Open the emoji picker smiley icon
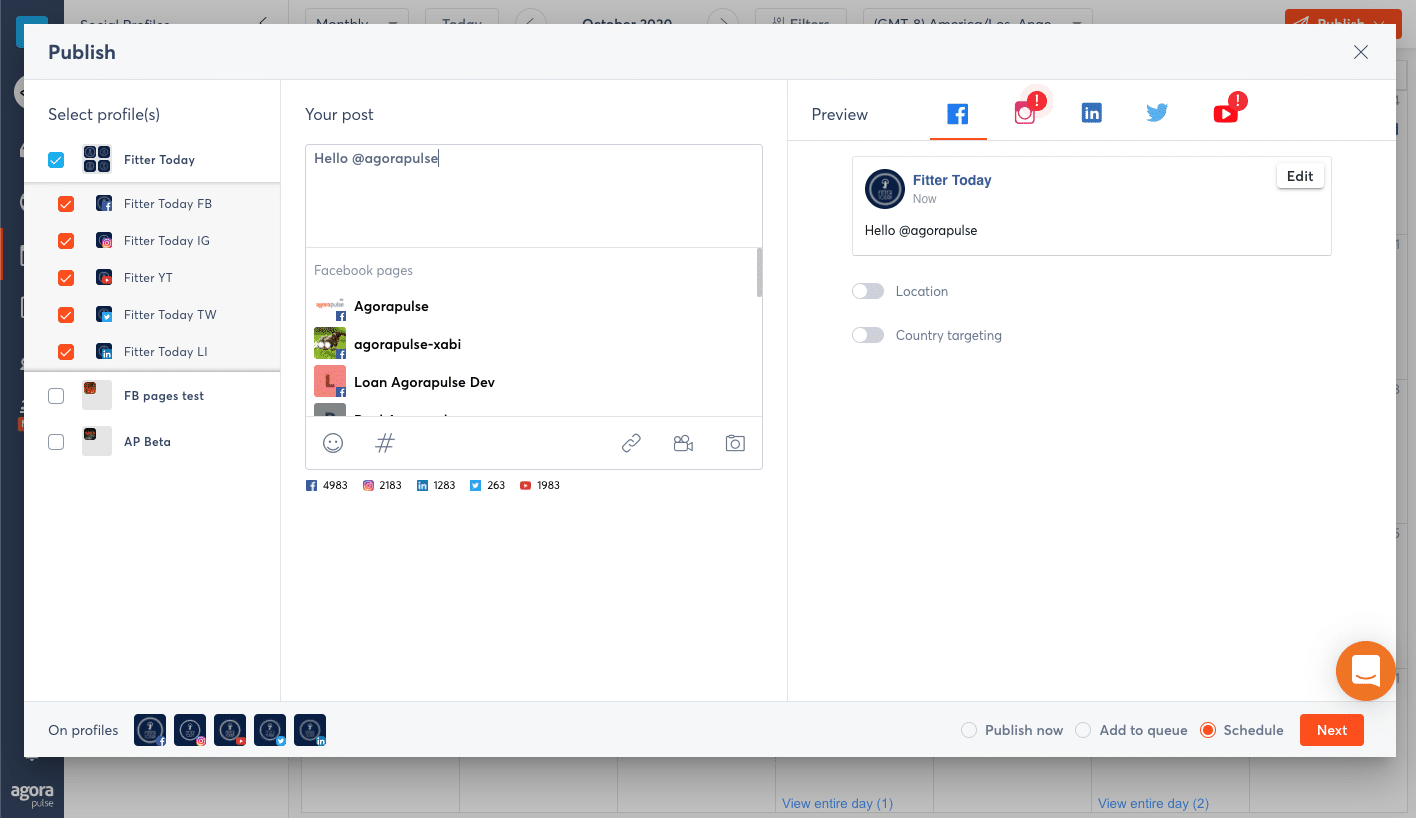The image size is (1416, 818). pos(333,443)
